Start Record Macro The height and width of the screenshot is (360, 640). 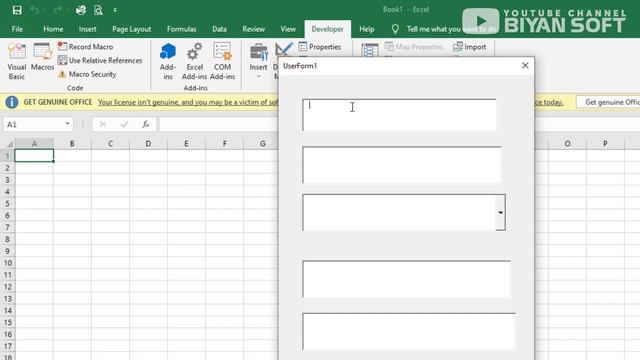[x=85, y=47]
